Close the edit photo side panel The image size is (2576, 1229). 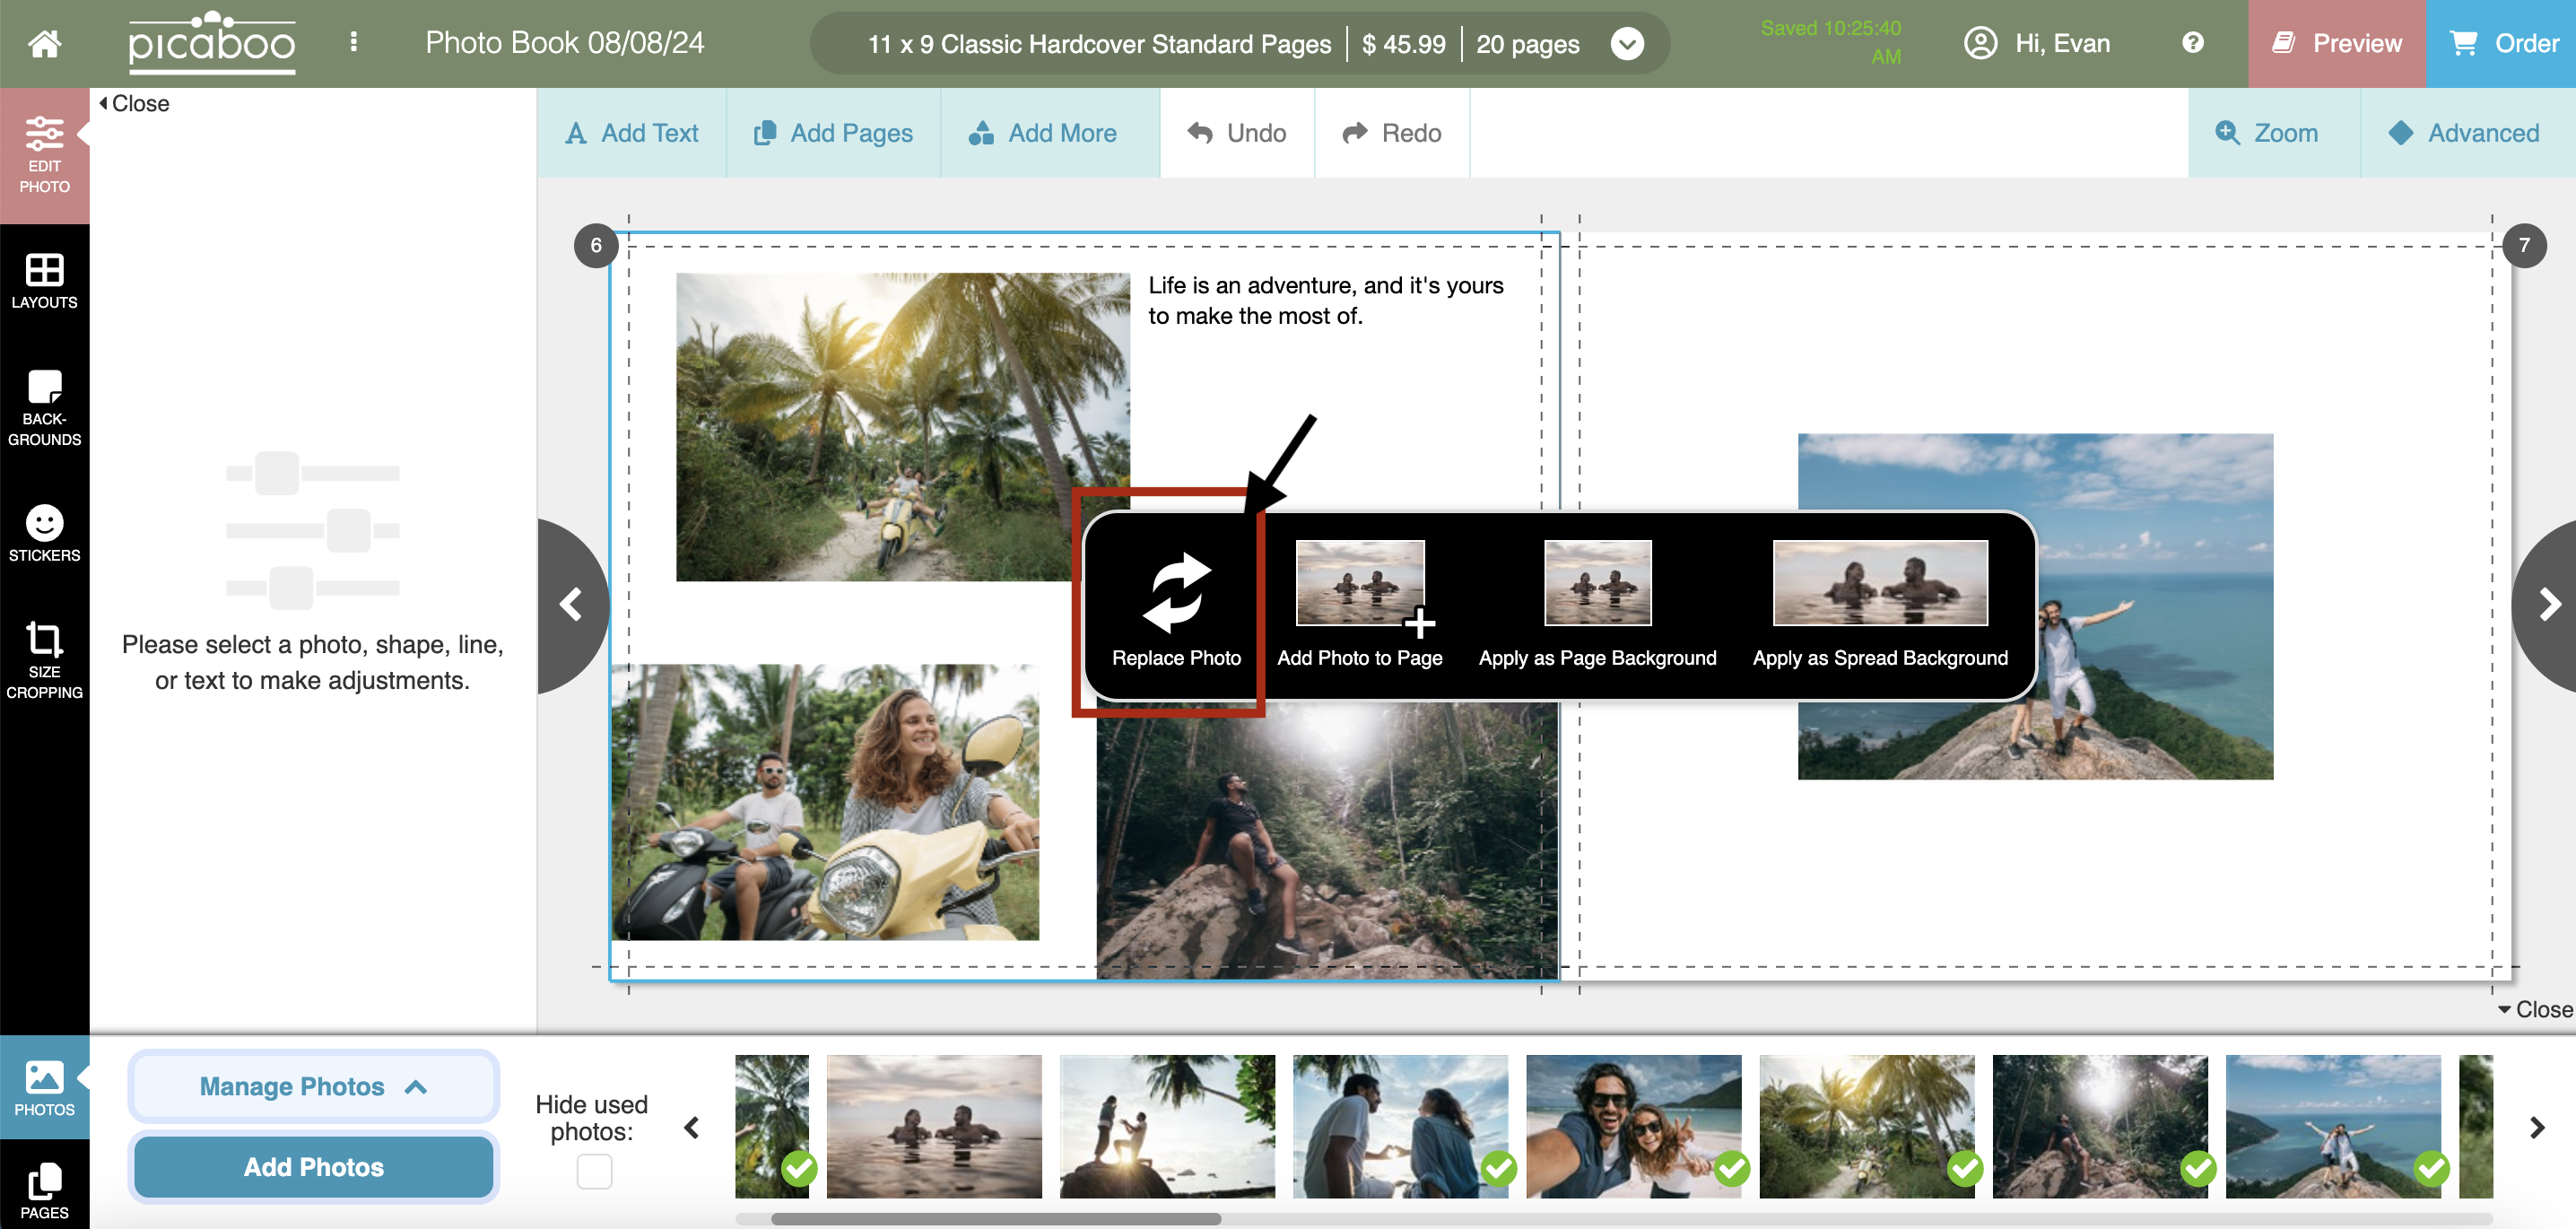[x=134, y=103]
